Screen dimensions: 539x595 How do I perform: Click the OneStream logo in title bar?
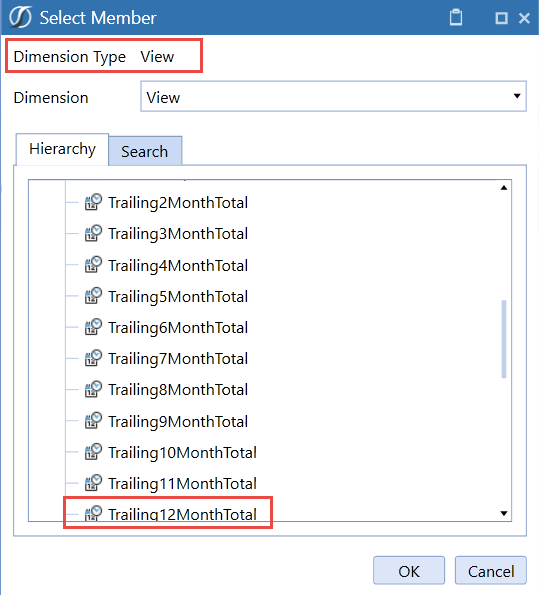[20, 17]
